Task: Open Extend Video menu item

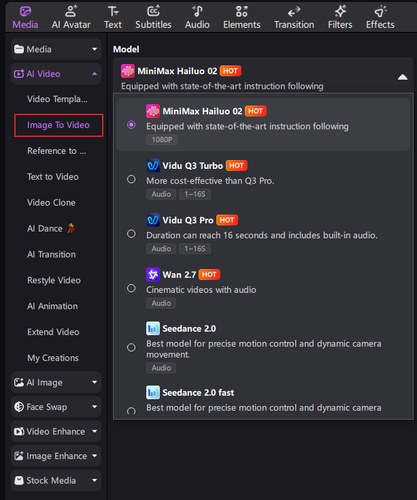Action: click(53, 332)
